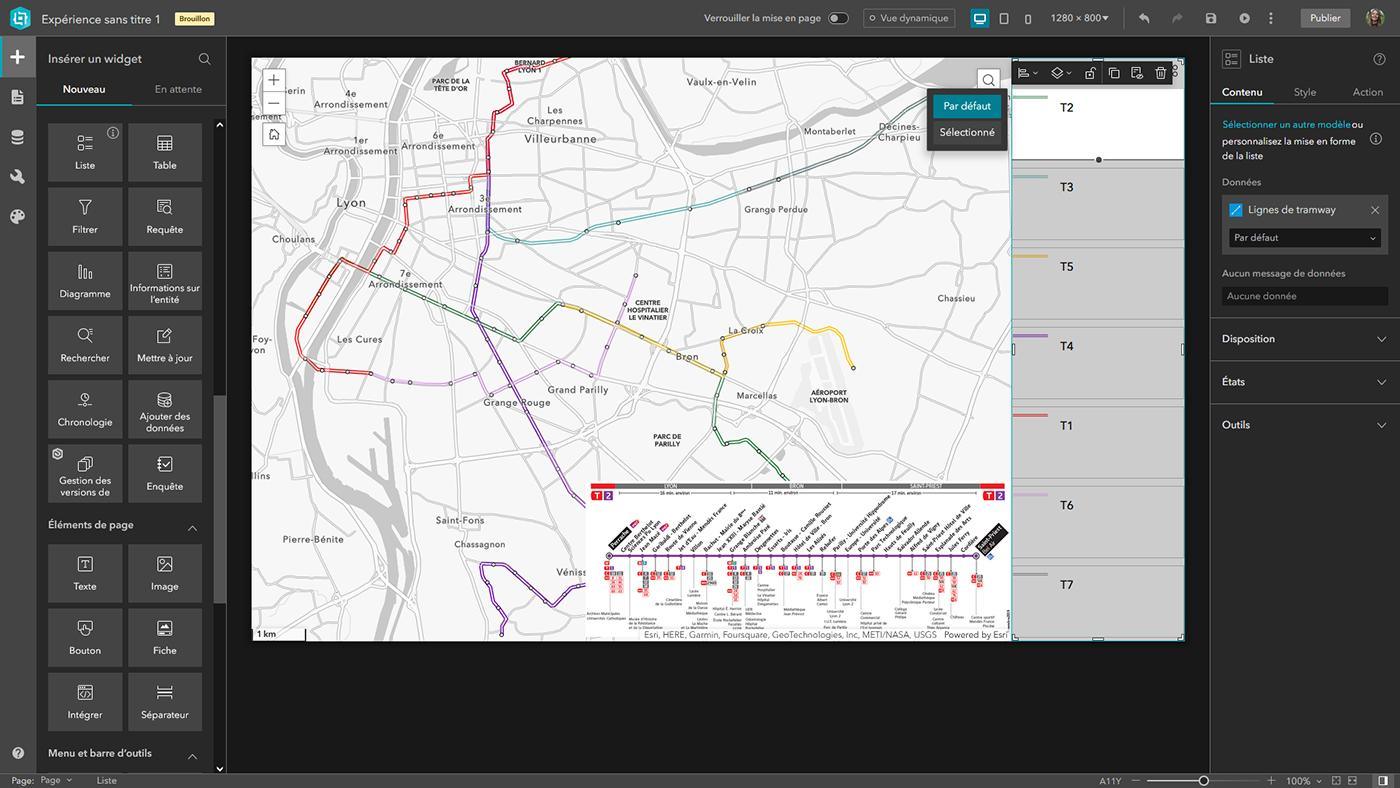The height and width of the screenshot is (788, 1400).
Task: Follow Sélectionner un autre modèle link
Action: 1286,125
